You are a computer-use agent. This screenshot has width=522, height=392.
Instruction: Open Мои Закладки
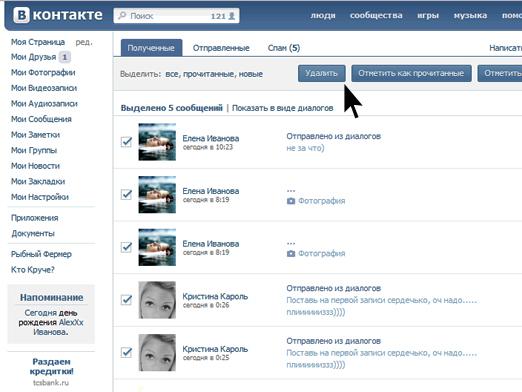[38, 182]
